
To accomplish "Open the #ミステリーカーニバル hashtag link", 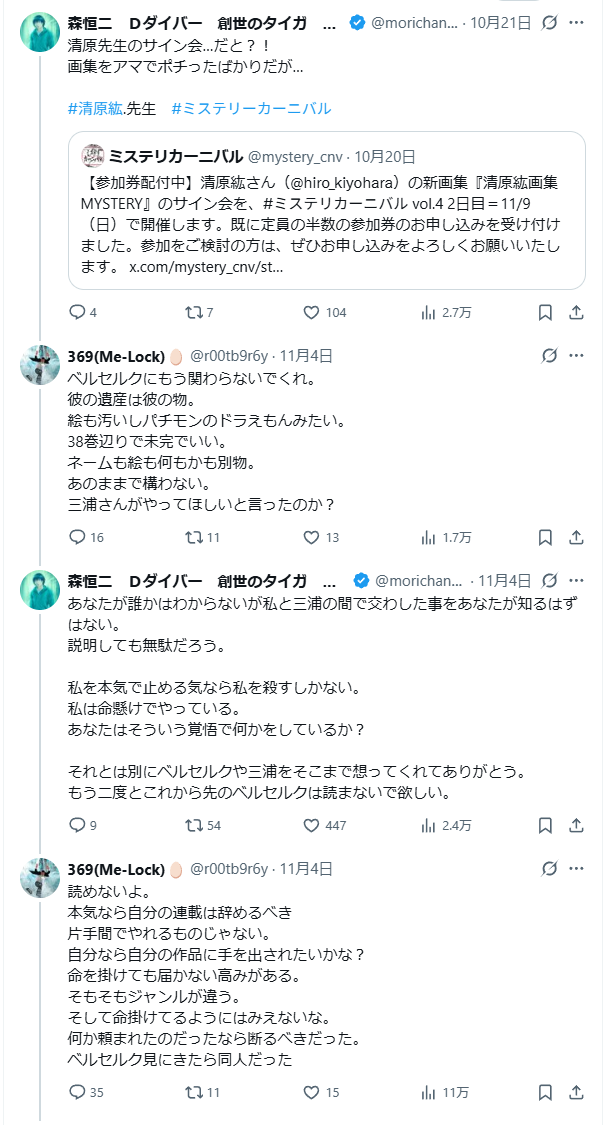I will [x=251, y=108].
